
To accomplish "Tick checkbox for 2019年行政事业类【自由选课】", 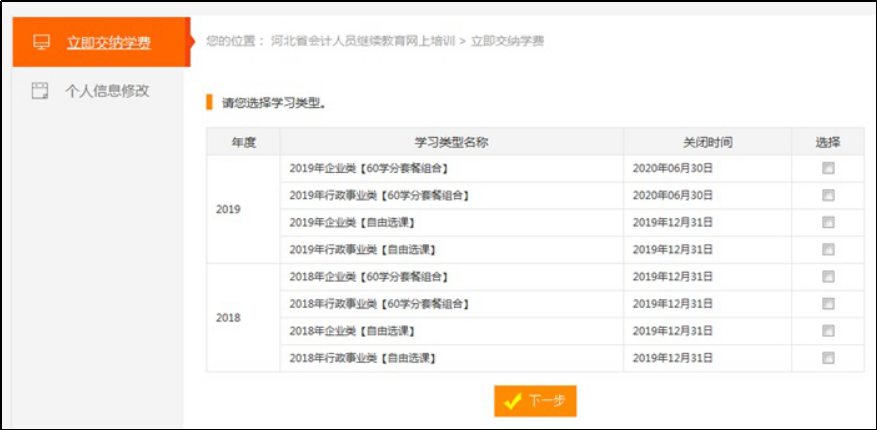I will click(828, 249).
